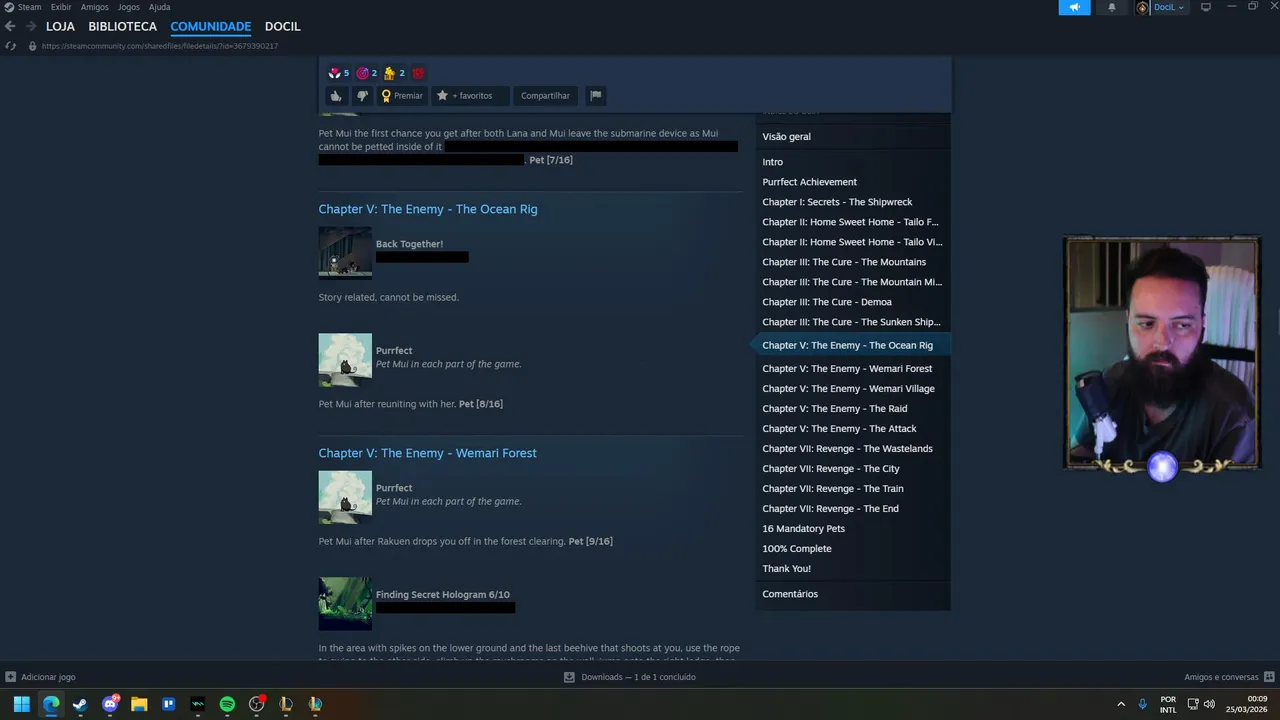The width and height of the screenshot is (1280, 720).
Task: Jump to Chapter I: Secrets - The Shipwreck
Action: click(837, 202)
